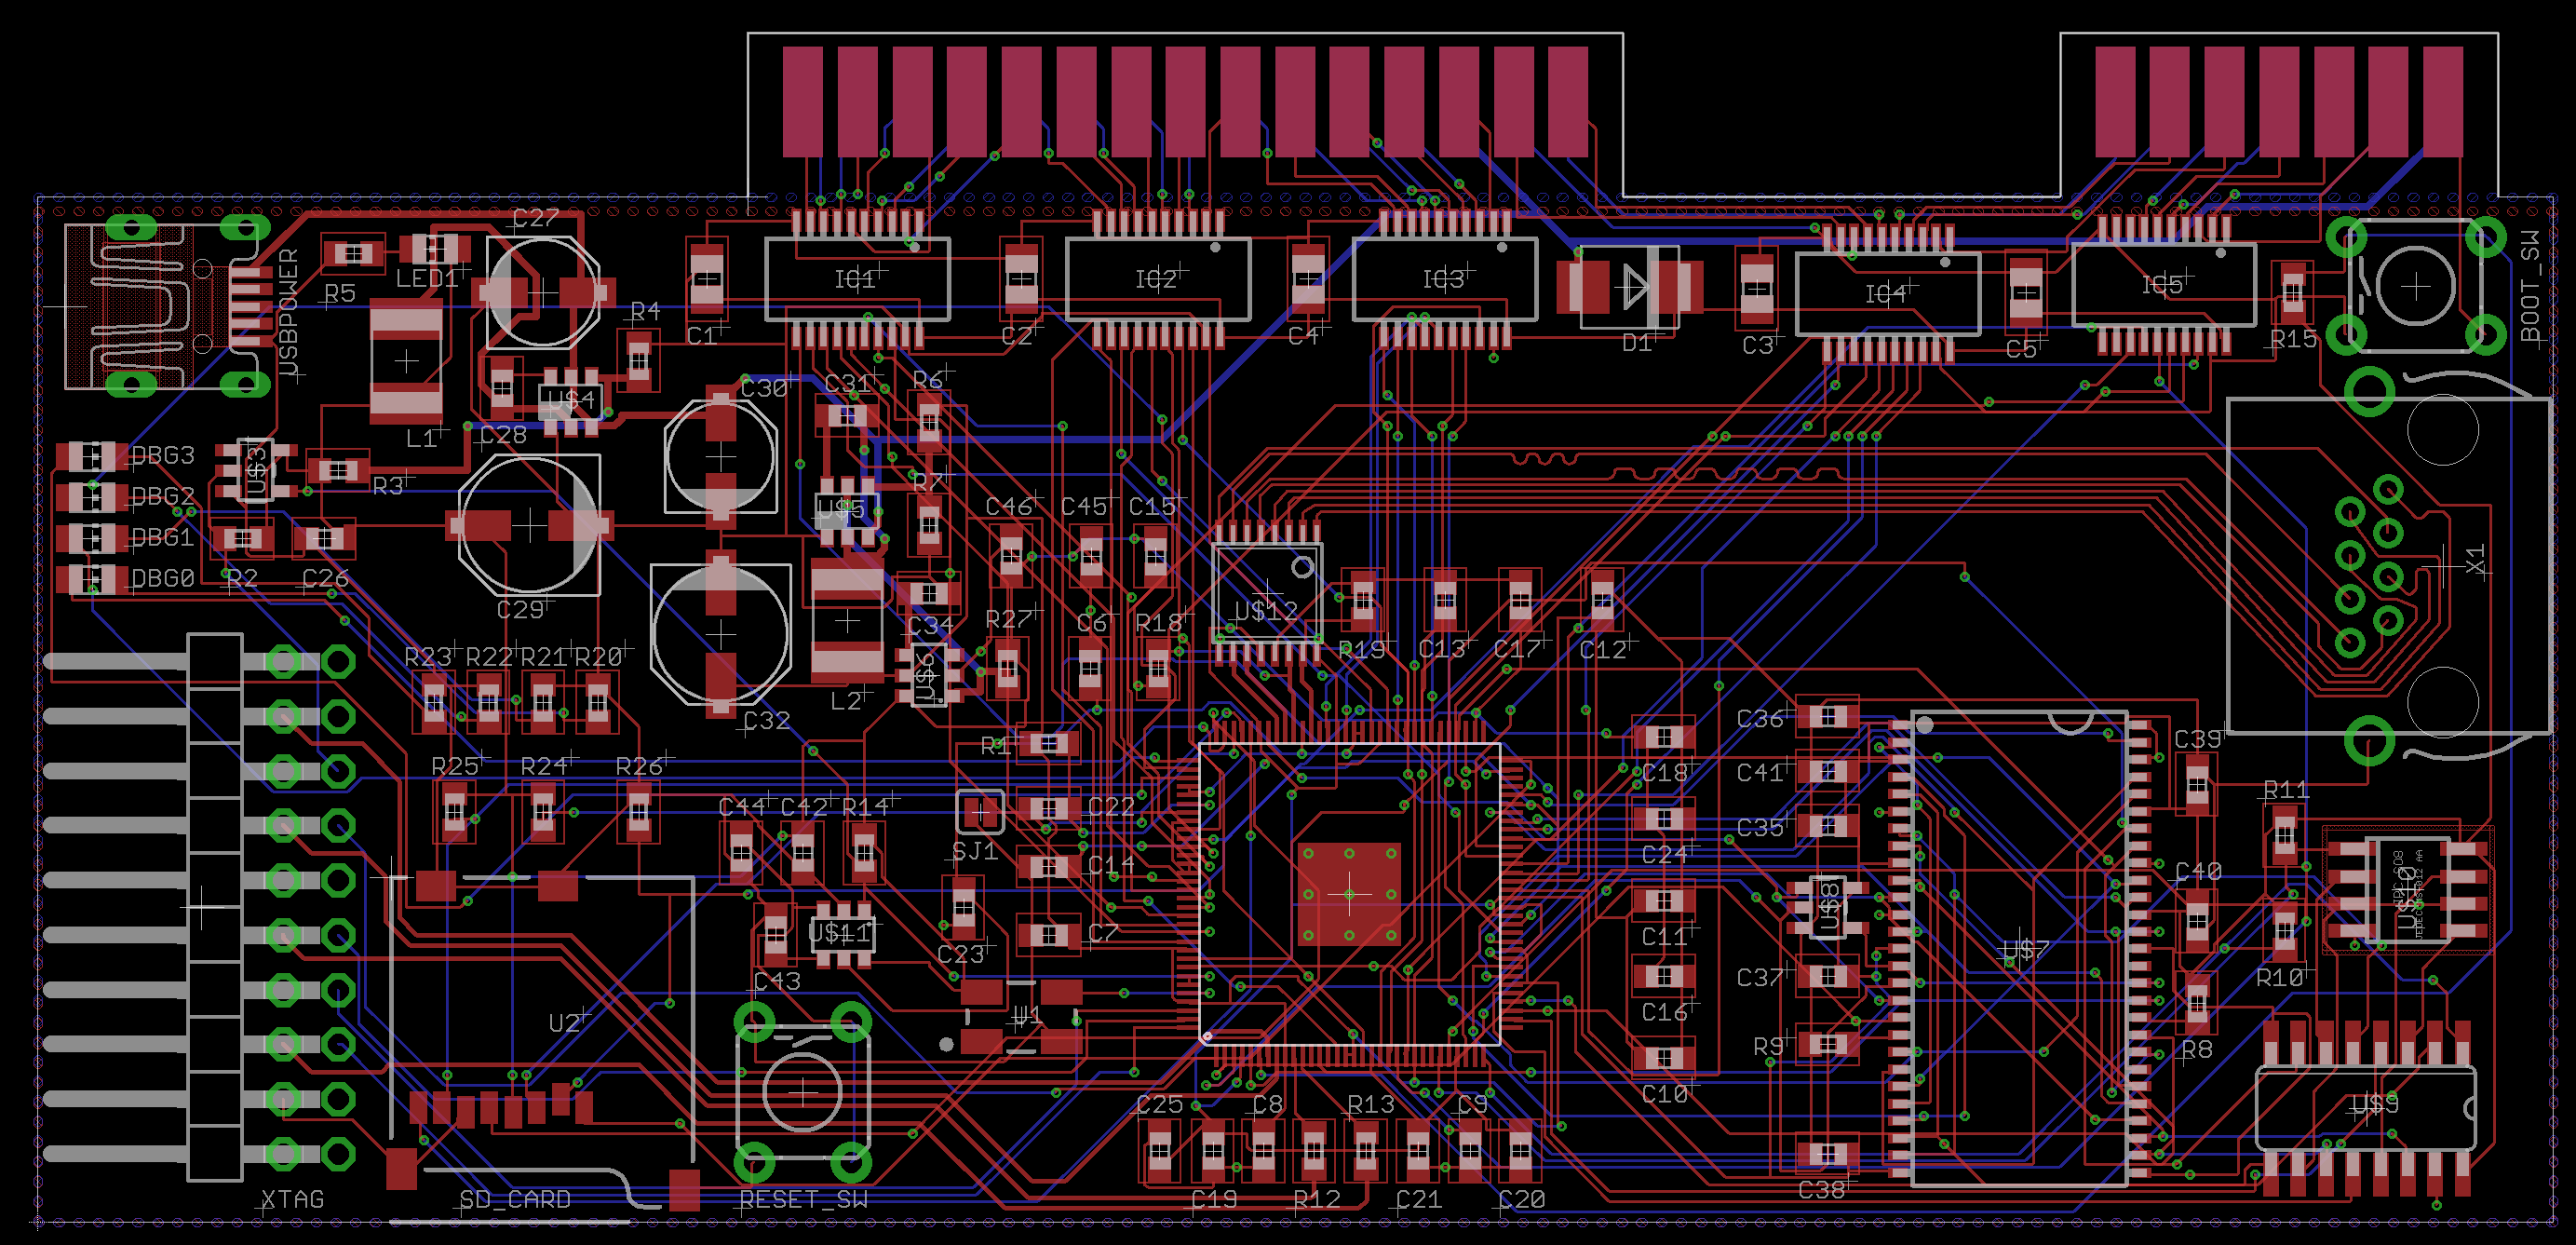This screenshot has height=1245, width=2576.
Task: Select the IC3 chip outline
Action: [1444, 279]
